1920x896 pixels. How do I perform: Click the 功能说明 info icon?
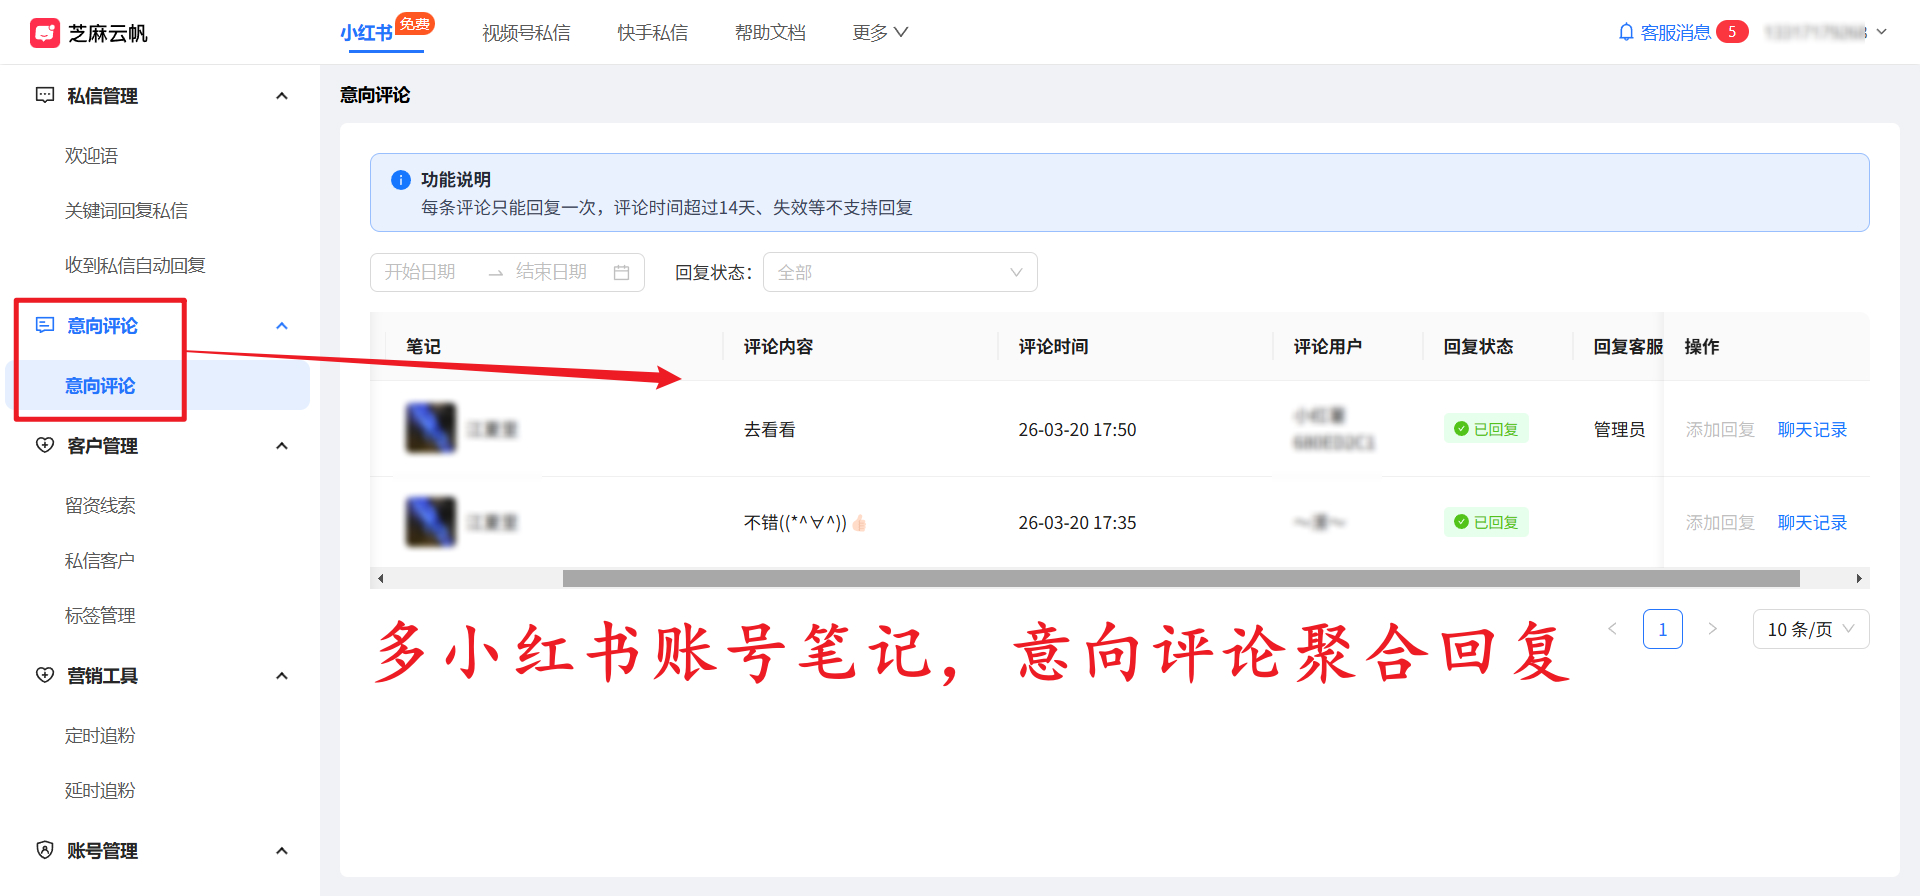(x=401, y=180)
